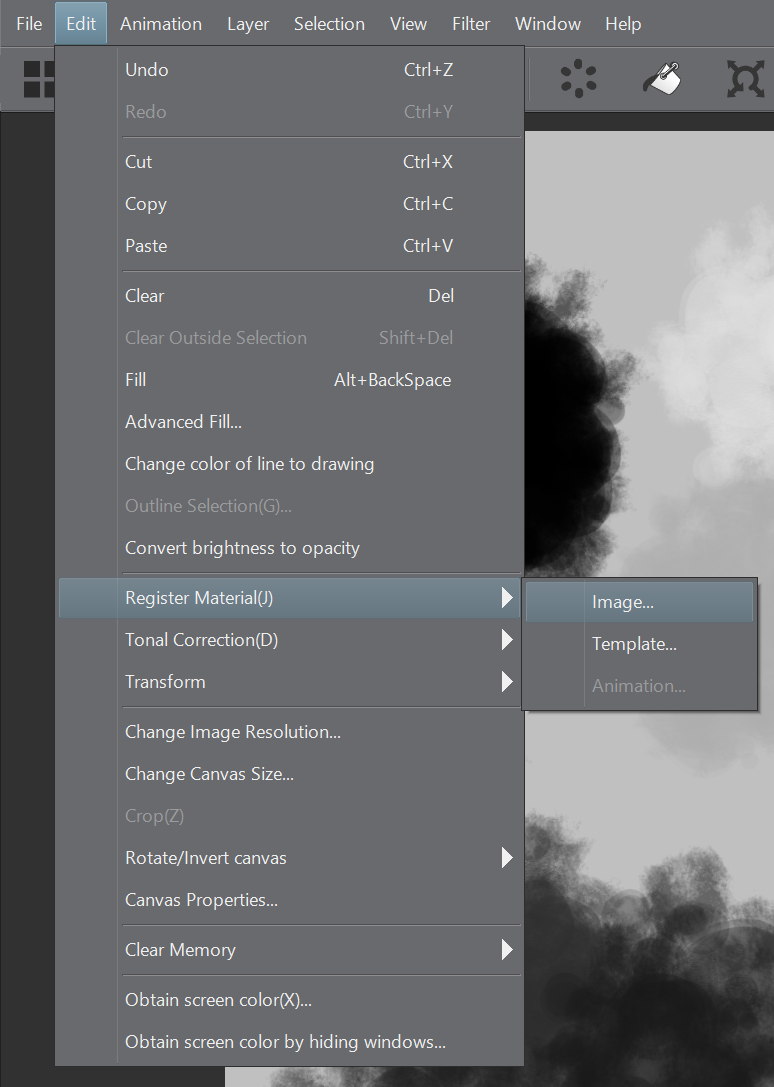Screen dimensions: 774x1087
Task: Open the File menu
Action: click(x=29, y=24)
